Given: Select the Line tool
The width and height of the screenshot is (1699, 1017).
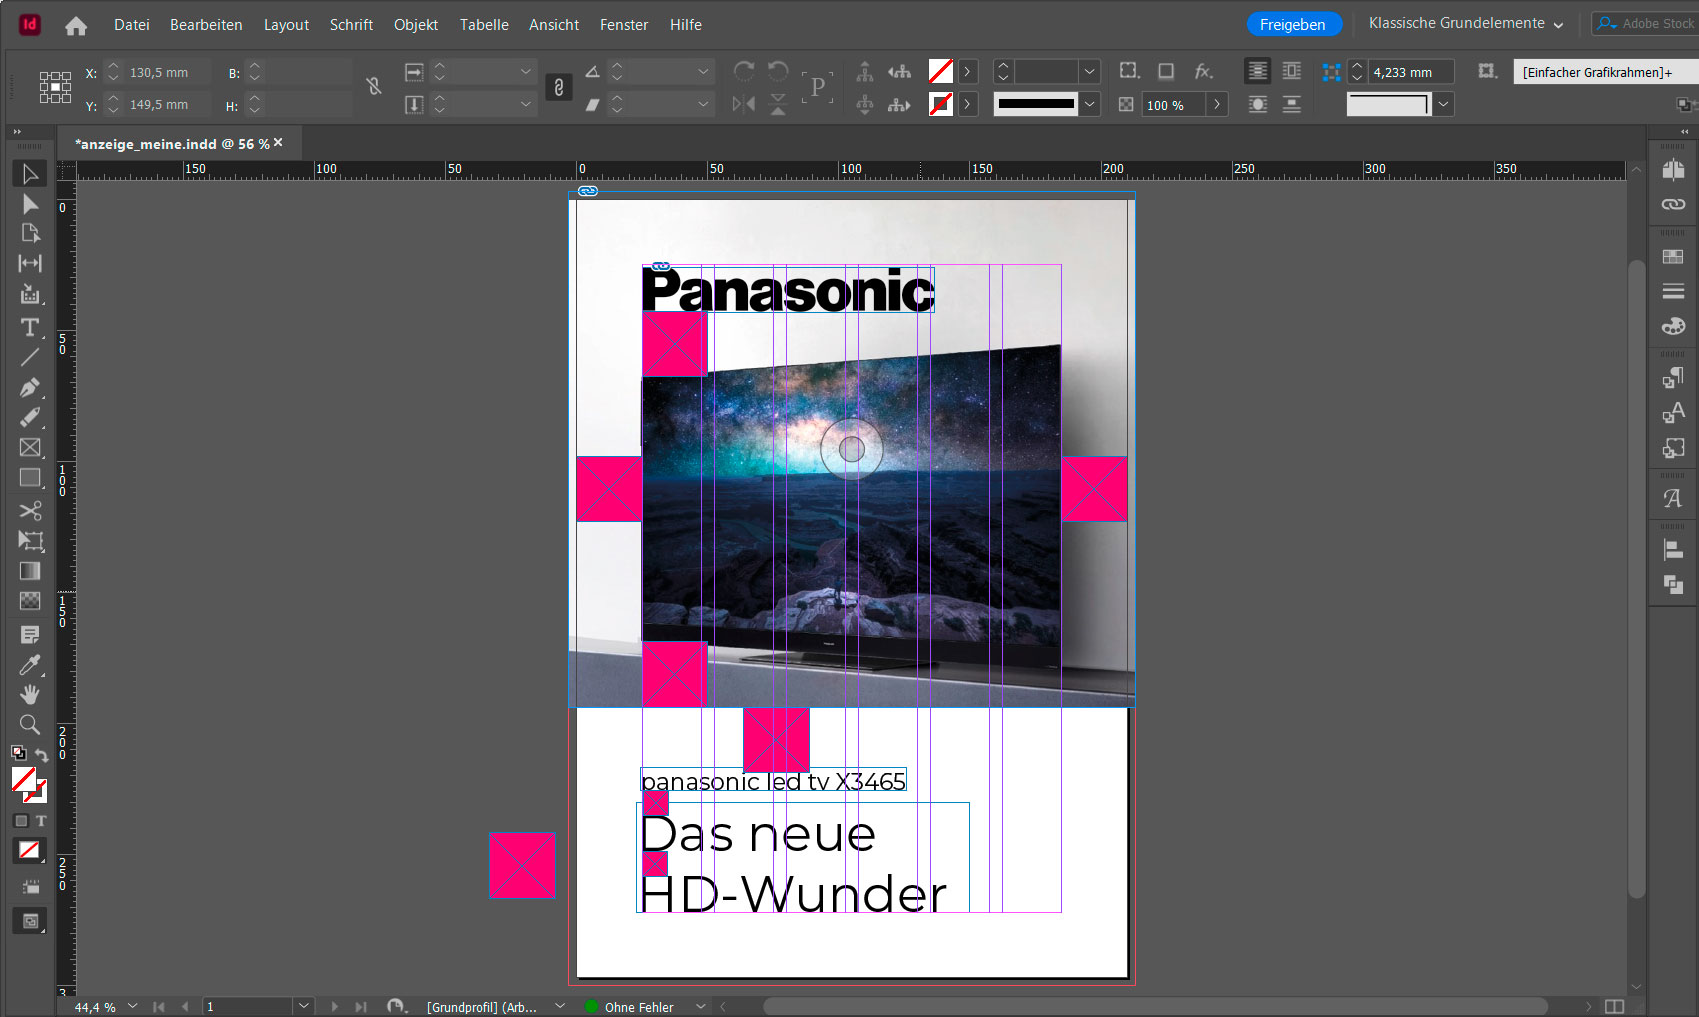Looking at the screenshot, I should (x=30, y=357).
